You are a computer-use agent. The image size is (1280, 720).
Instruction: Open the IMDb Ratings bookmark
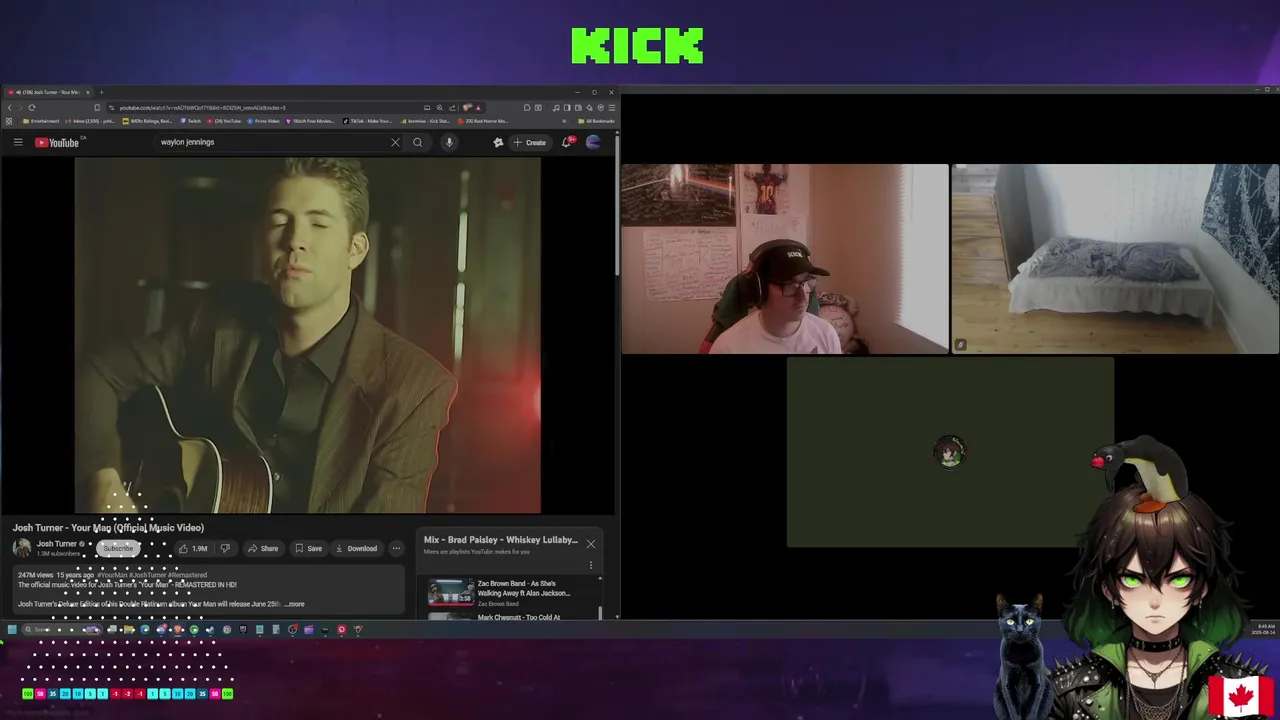coord(147,121)
